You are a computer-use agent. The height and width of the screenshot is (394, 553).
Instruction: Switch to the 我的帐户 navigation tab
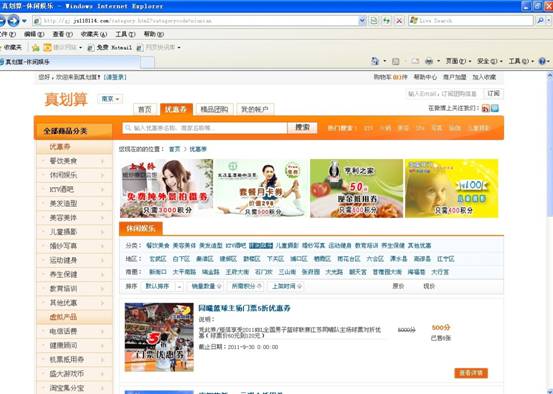coord(255,109)
